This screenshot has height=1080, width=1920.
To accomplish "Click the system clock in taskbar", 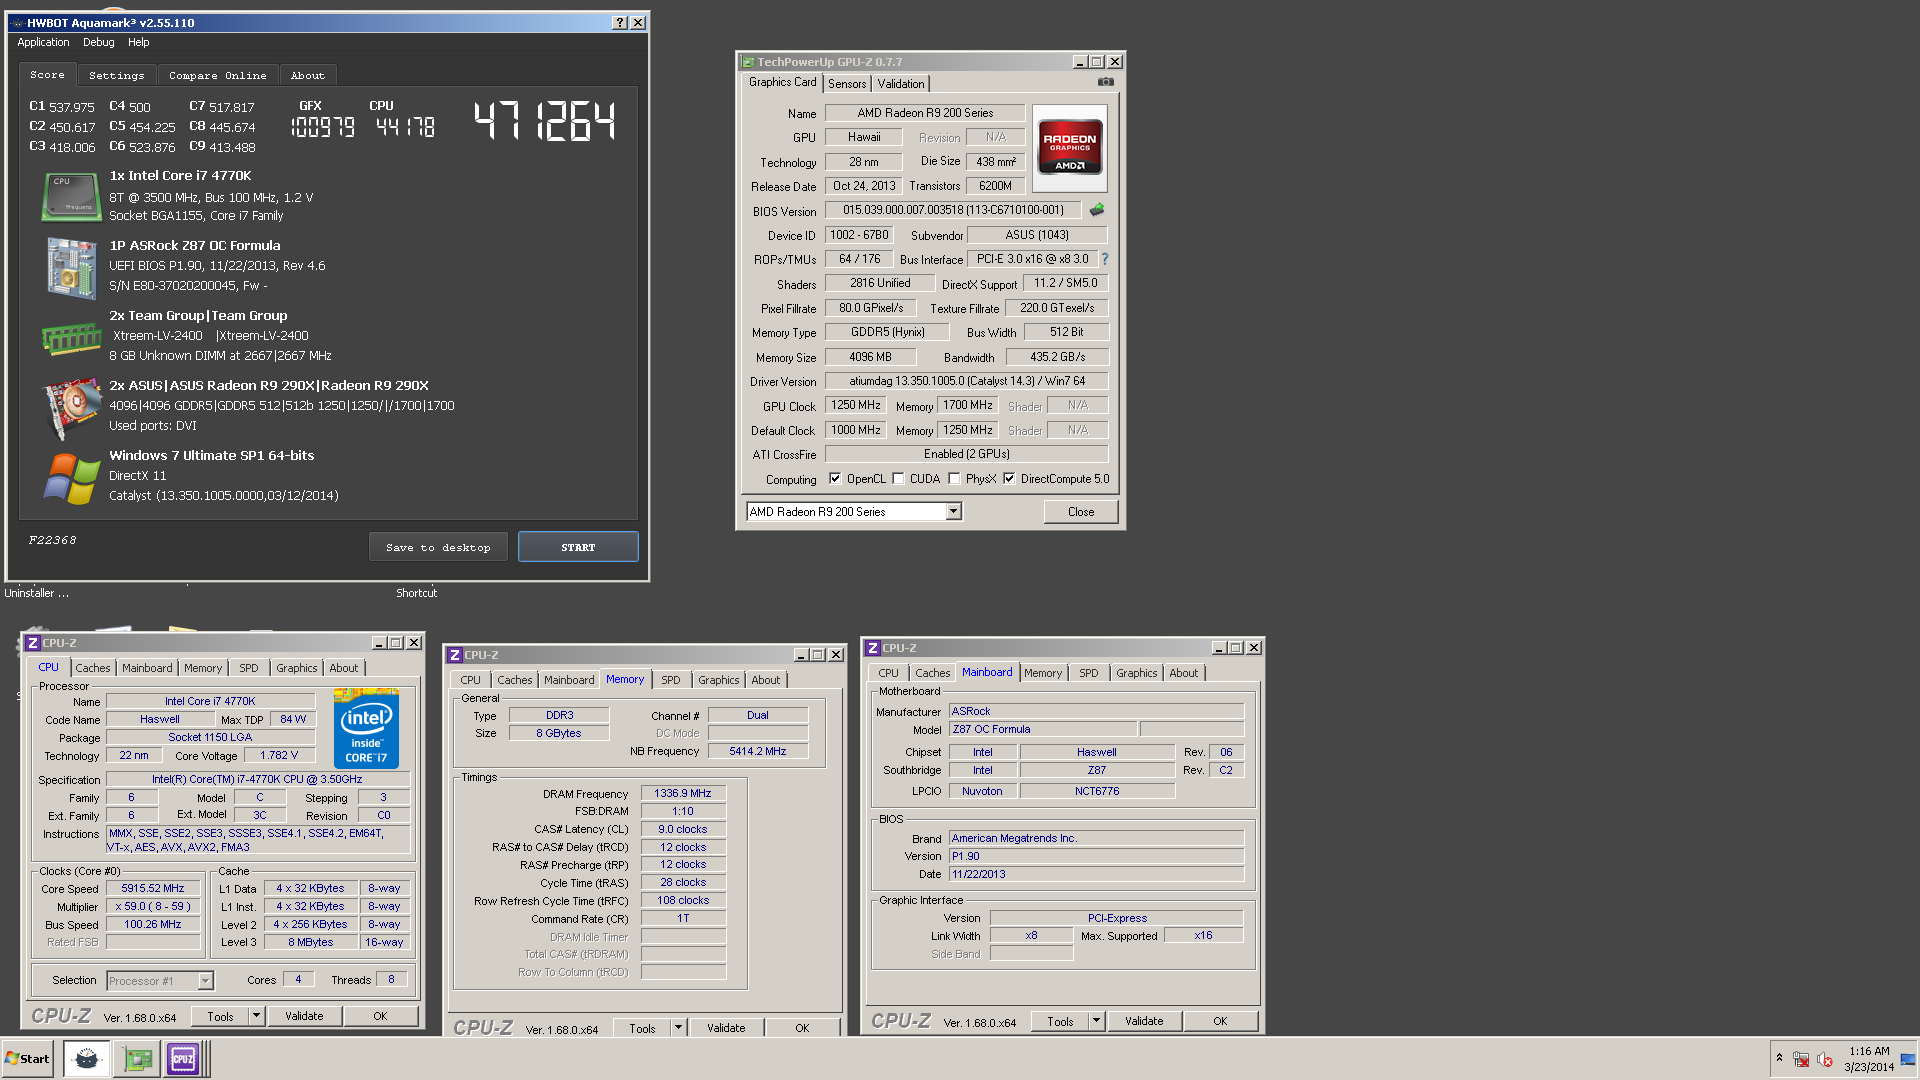I will tap(1869, 1059).
